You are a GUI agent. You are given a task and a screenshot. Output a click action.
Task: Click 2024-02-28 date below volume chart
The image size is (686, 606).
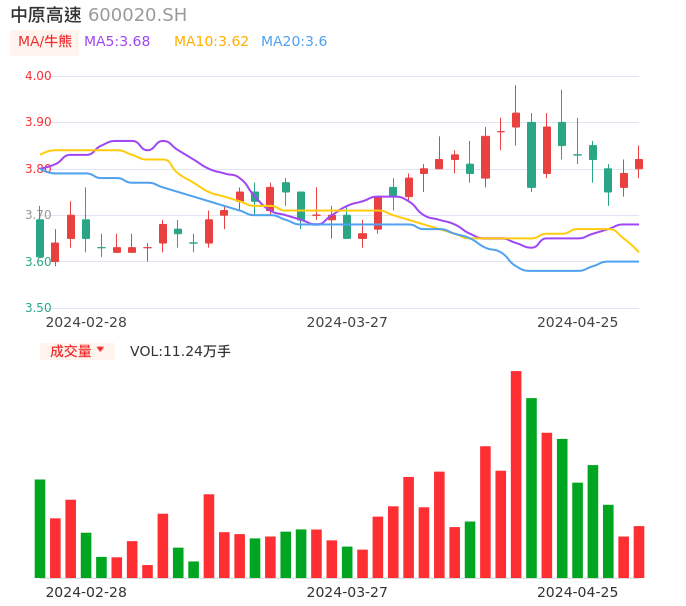(87, 592)
